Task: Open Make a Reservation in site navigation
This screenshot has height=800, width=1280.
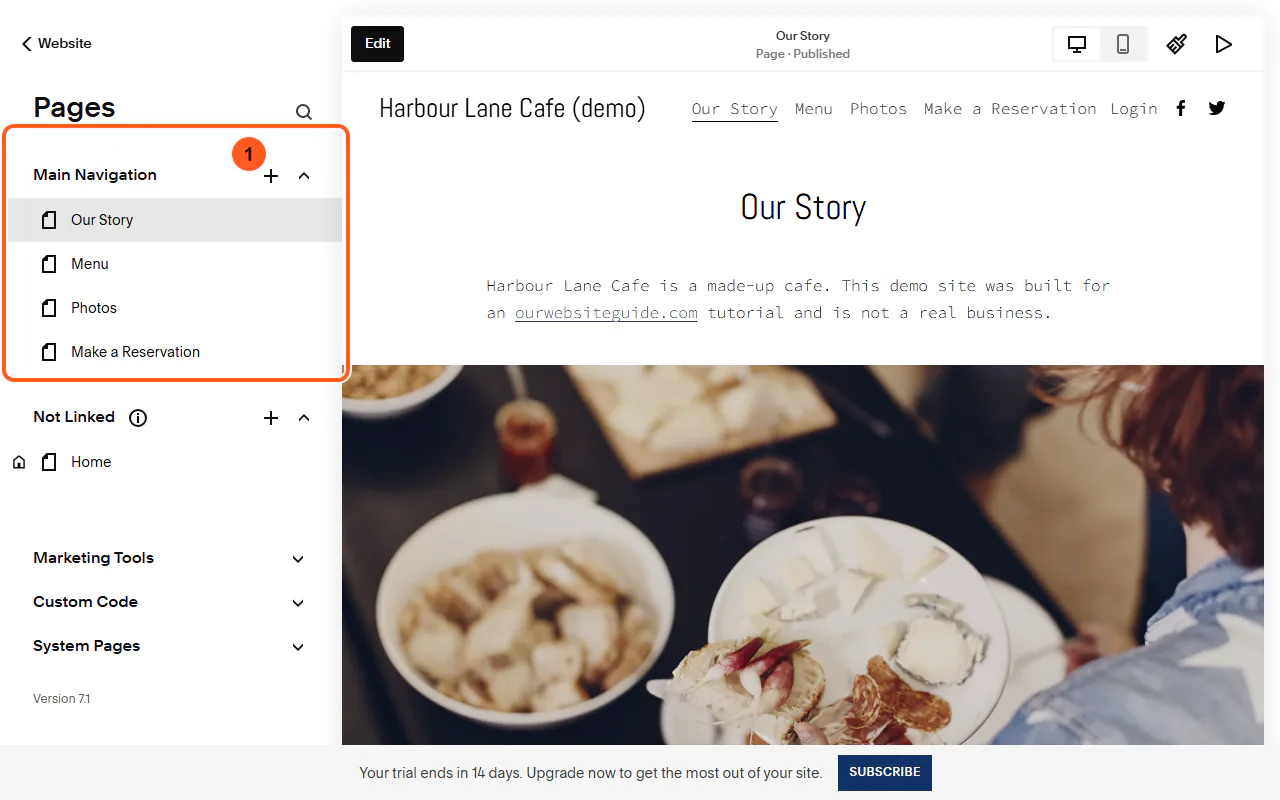Action: pyautogui.click(x=1010, y=109)
